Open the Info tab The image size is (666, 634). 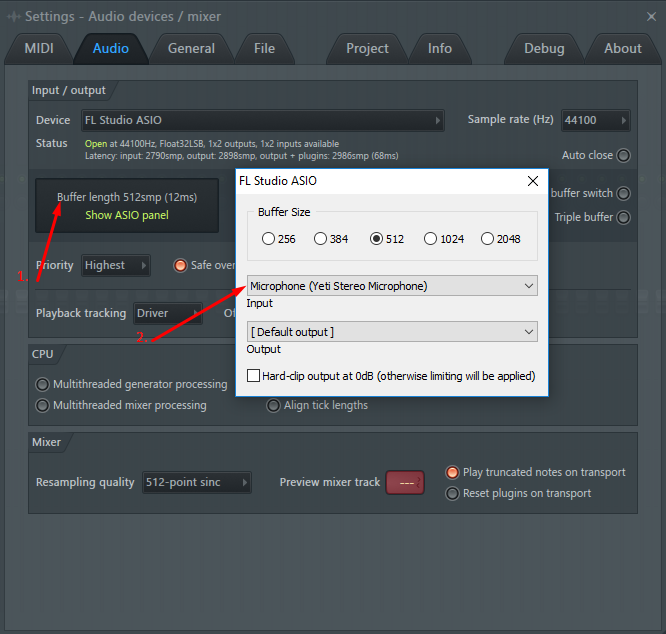tap(440, 48)
